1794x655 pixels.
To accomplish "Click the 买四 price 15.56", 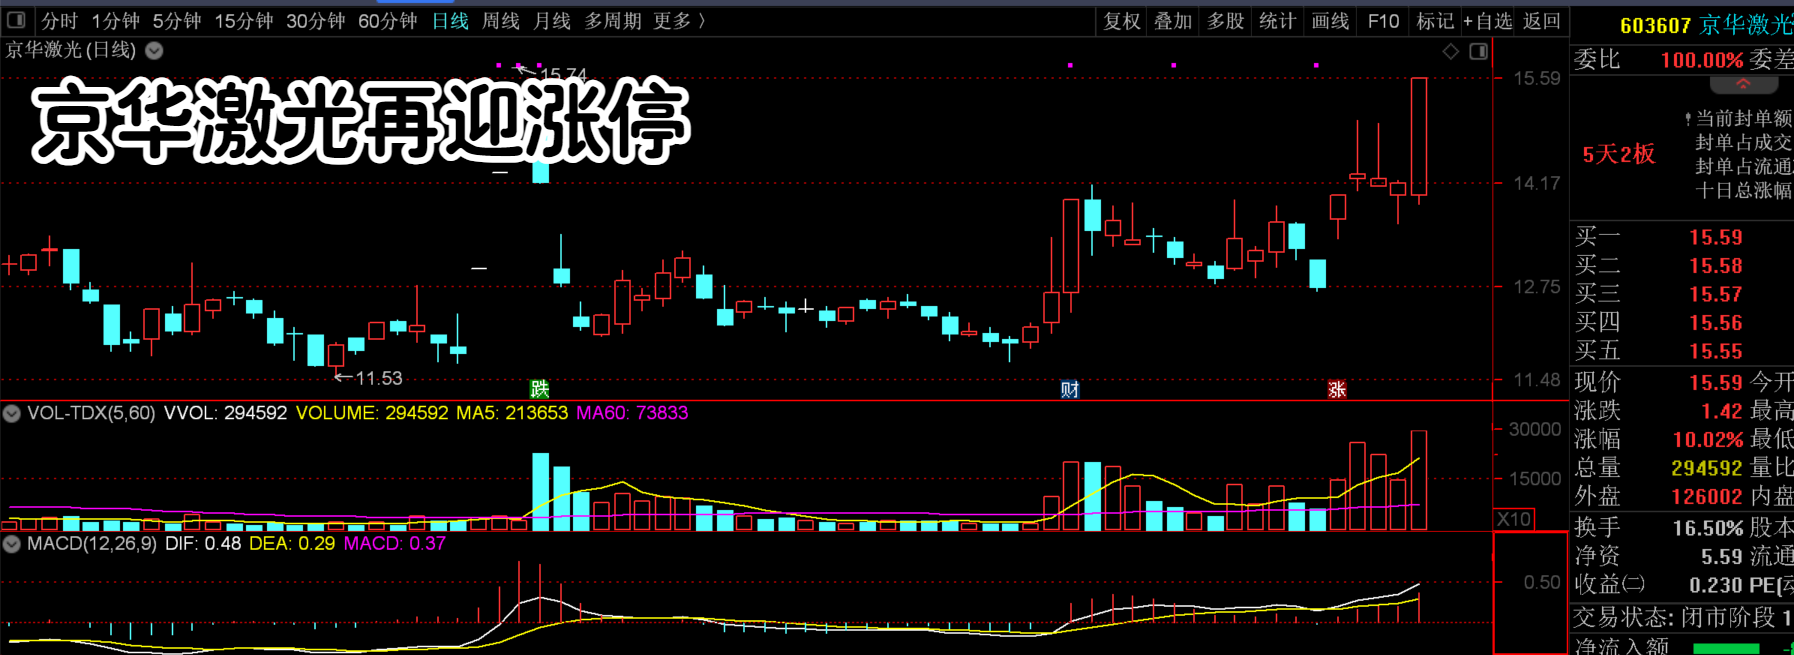I will [1716, 323].
